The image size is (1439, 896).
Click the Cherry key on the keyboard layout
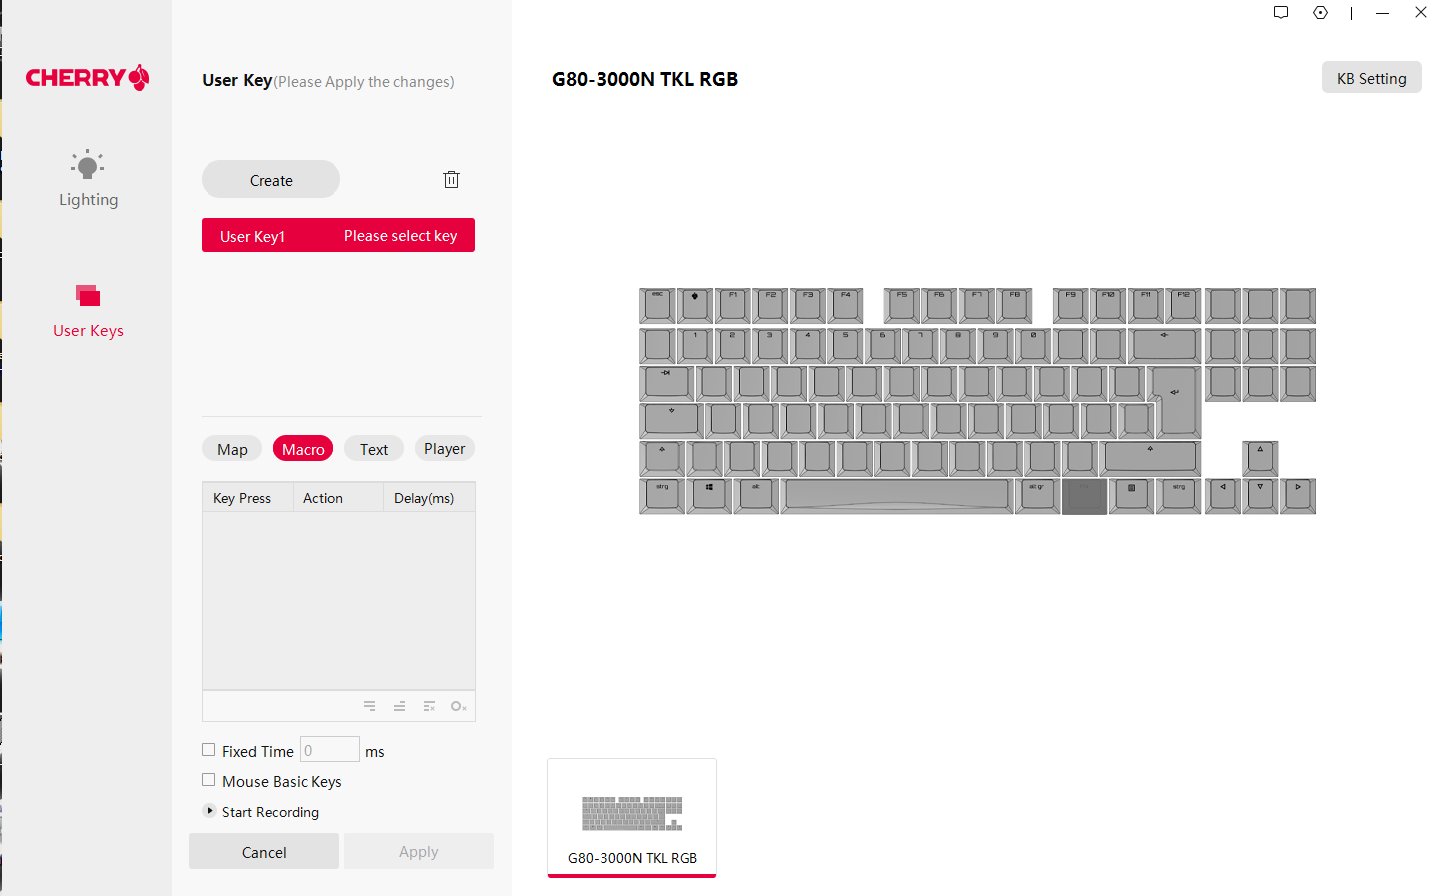(695, 304)
